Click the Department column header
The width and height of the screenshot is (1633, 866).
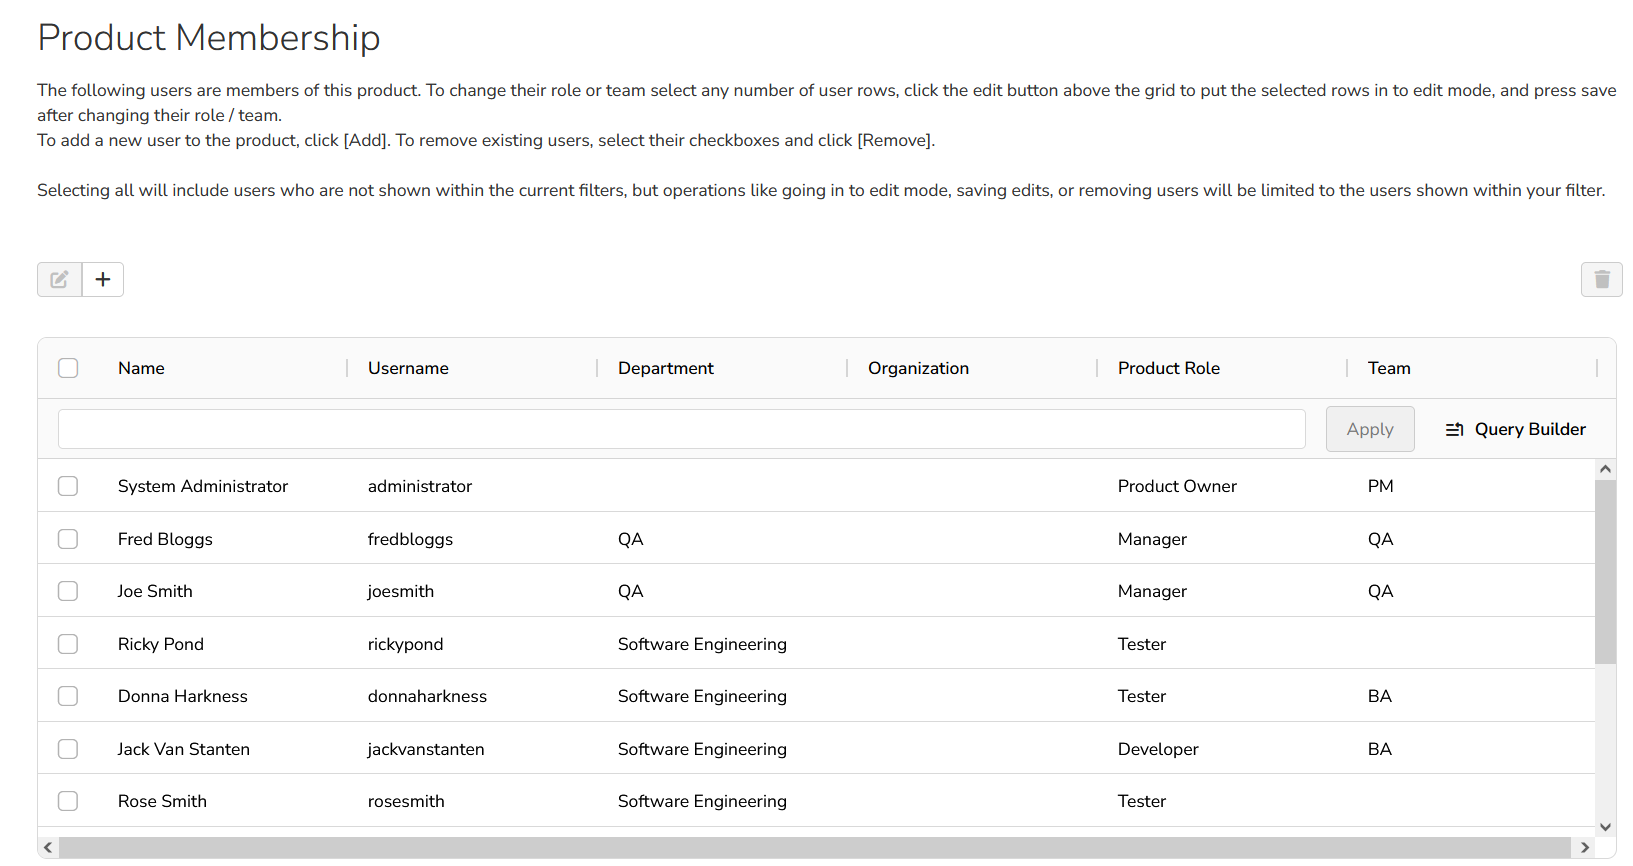[665, 368]
